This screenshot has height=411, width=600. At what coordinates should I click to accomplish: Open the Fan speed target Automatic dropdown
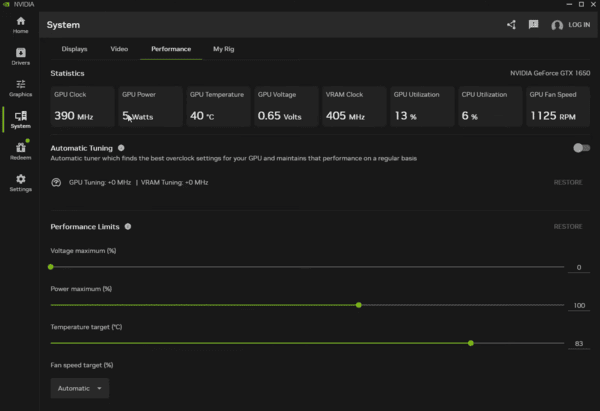(x=80, y=388)
